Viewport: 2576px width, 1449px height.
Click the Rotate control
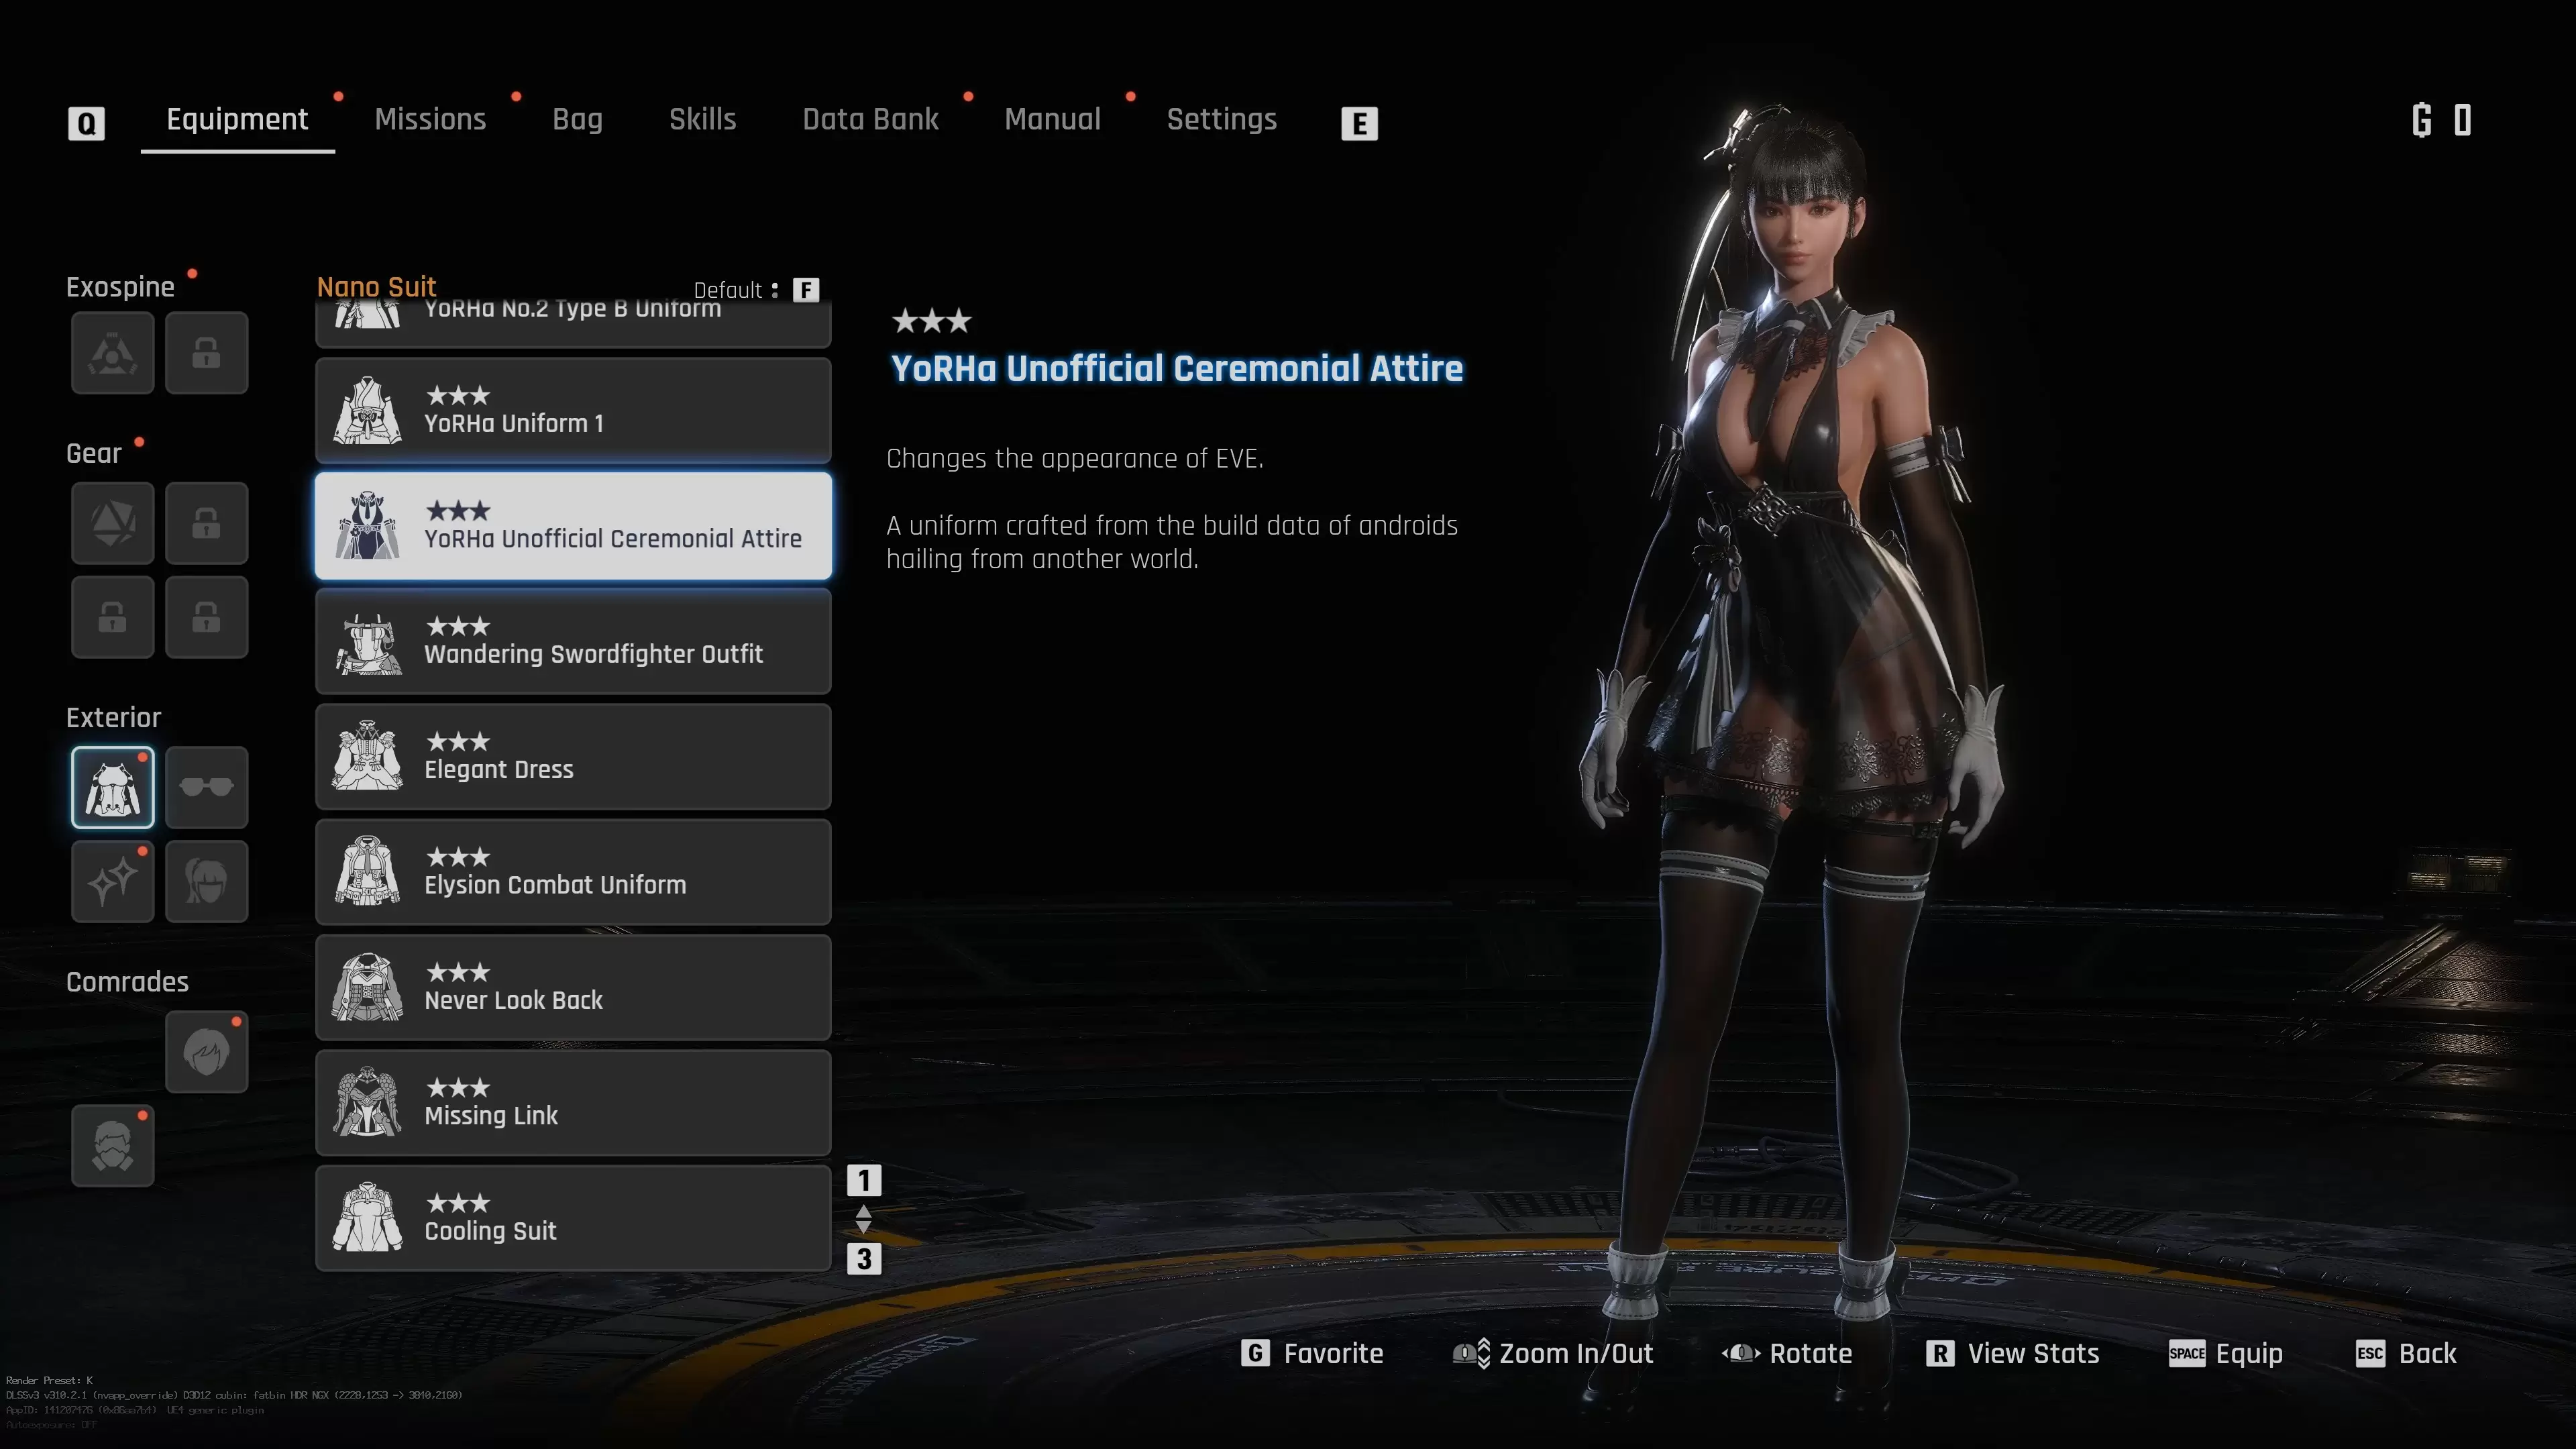[1786, 1353]
